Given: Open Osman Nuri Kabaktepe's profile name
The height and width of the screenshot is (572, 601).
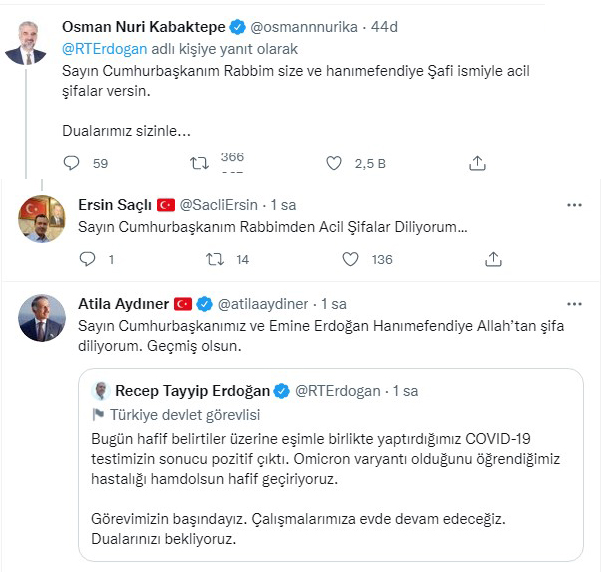Looking at the screenshot, I should 144,27.
